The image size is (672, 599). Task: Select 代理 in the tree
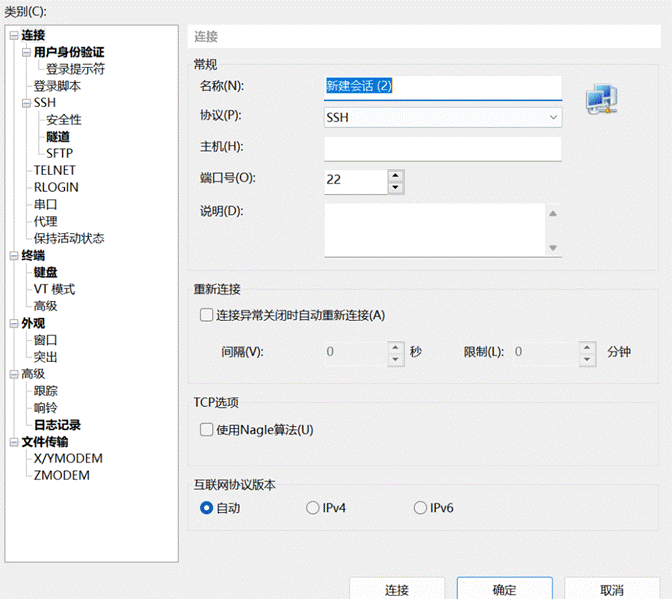pyautogui.click(x=45, y=221)
